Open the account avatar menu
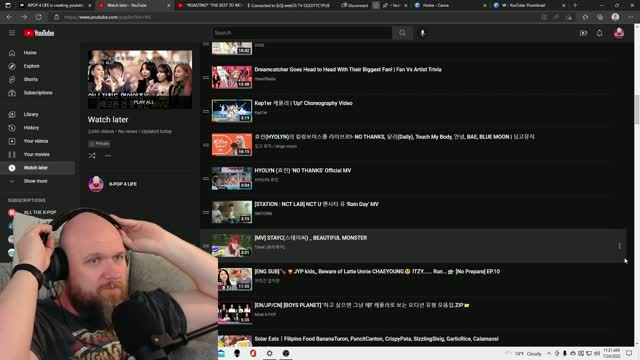This screenshot has width=640, height=360. [x=619, y=33]
